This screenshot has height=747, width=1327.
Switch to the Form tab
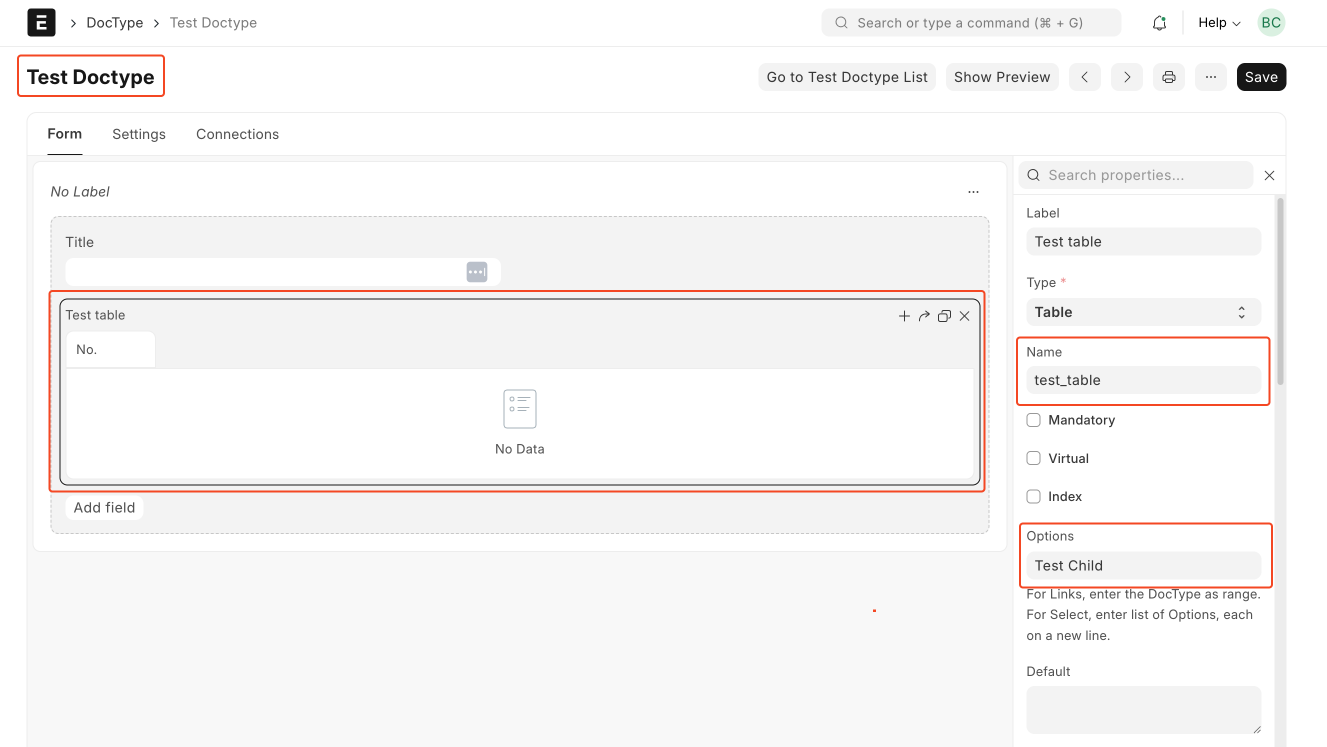(65, 134)
